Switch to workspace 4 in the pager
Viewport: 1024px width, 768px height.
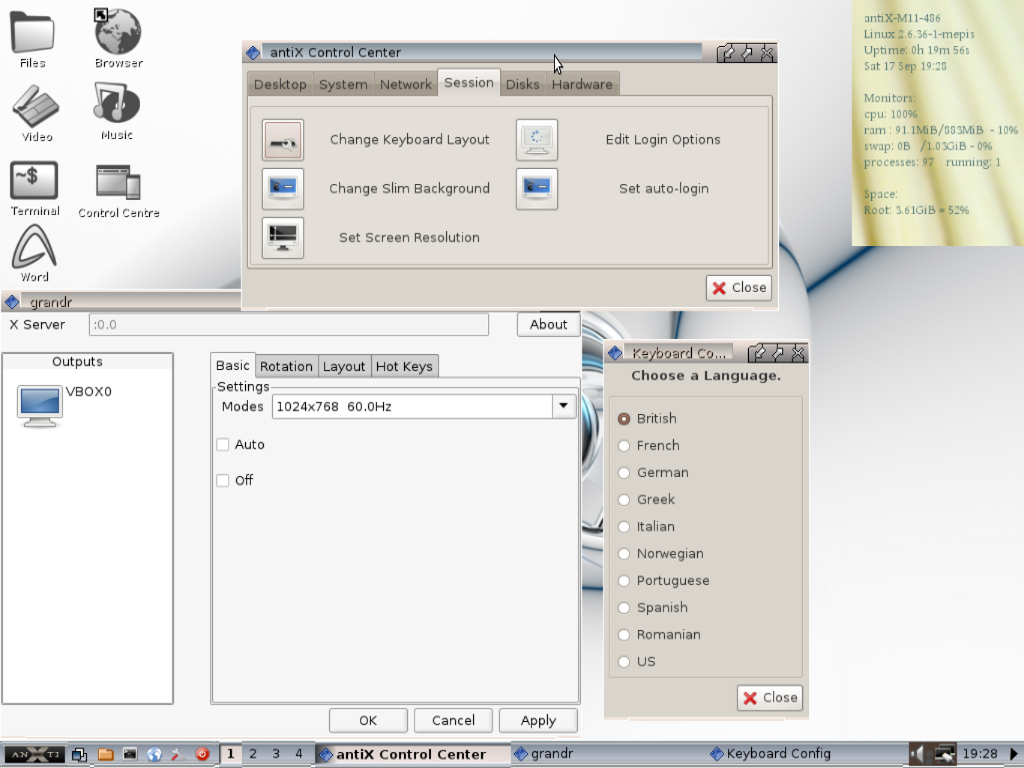[299, 754]
